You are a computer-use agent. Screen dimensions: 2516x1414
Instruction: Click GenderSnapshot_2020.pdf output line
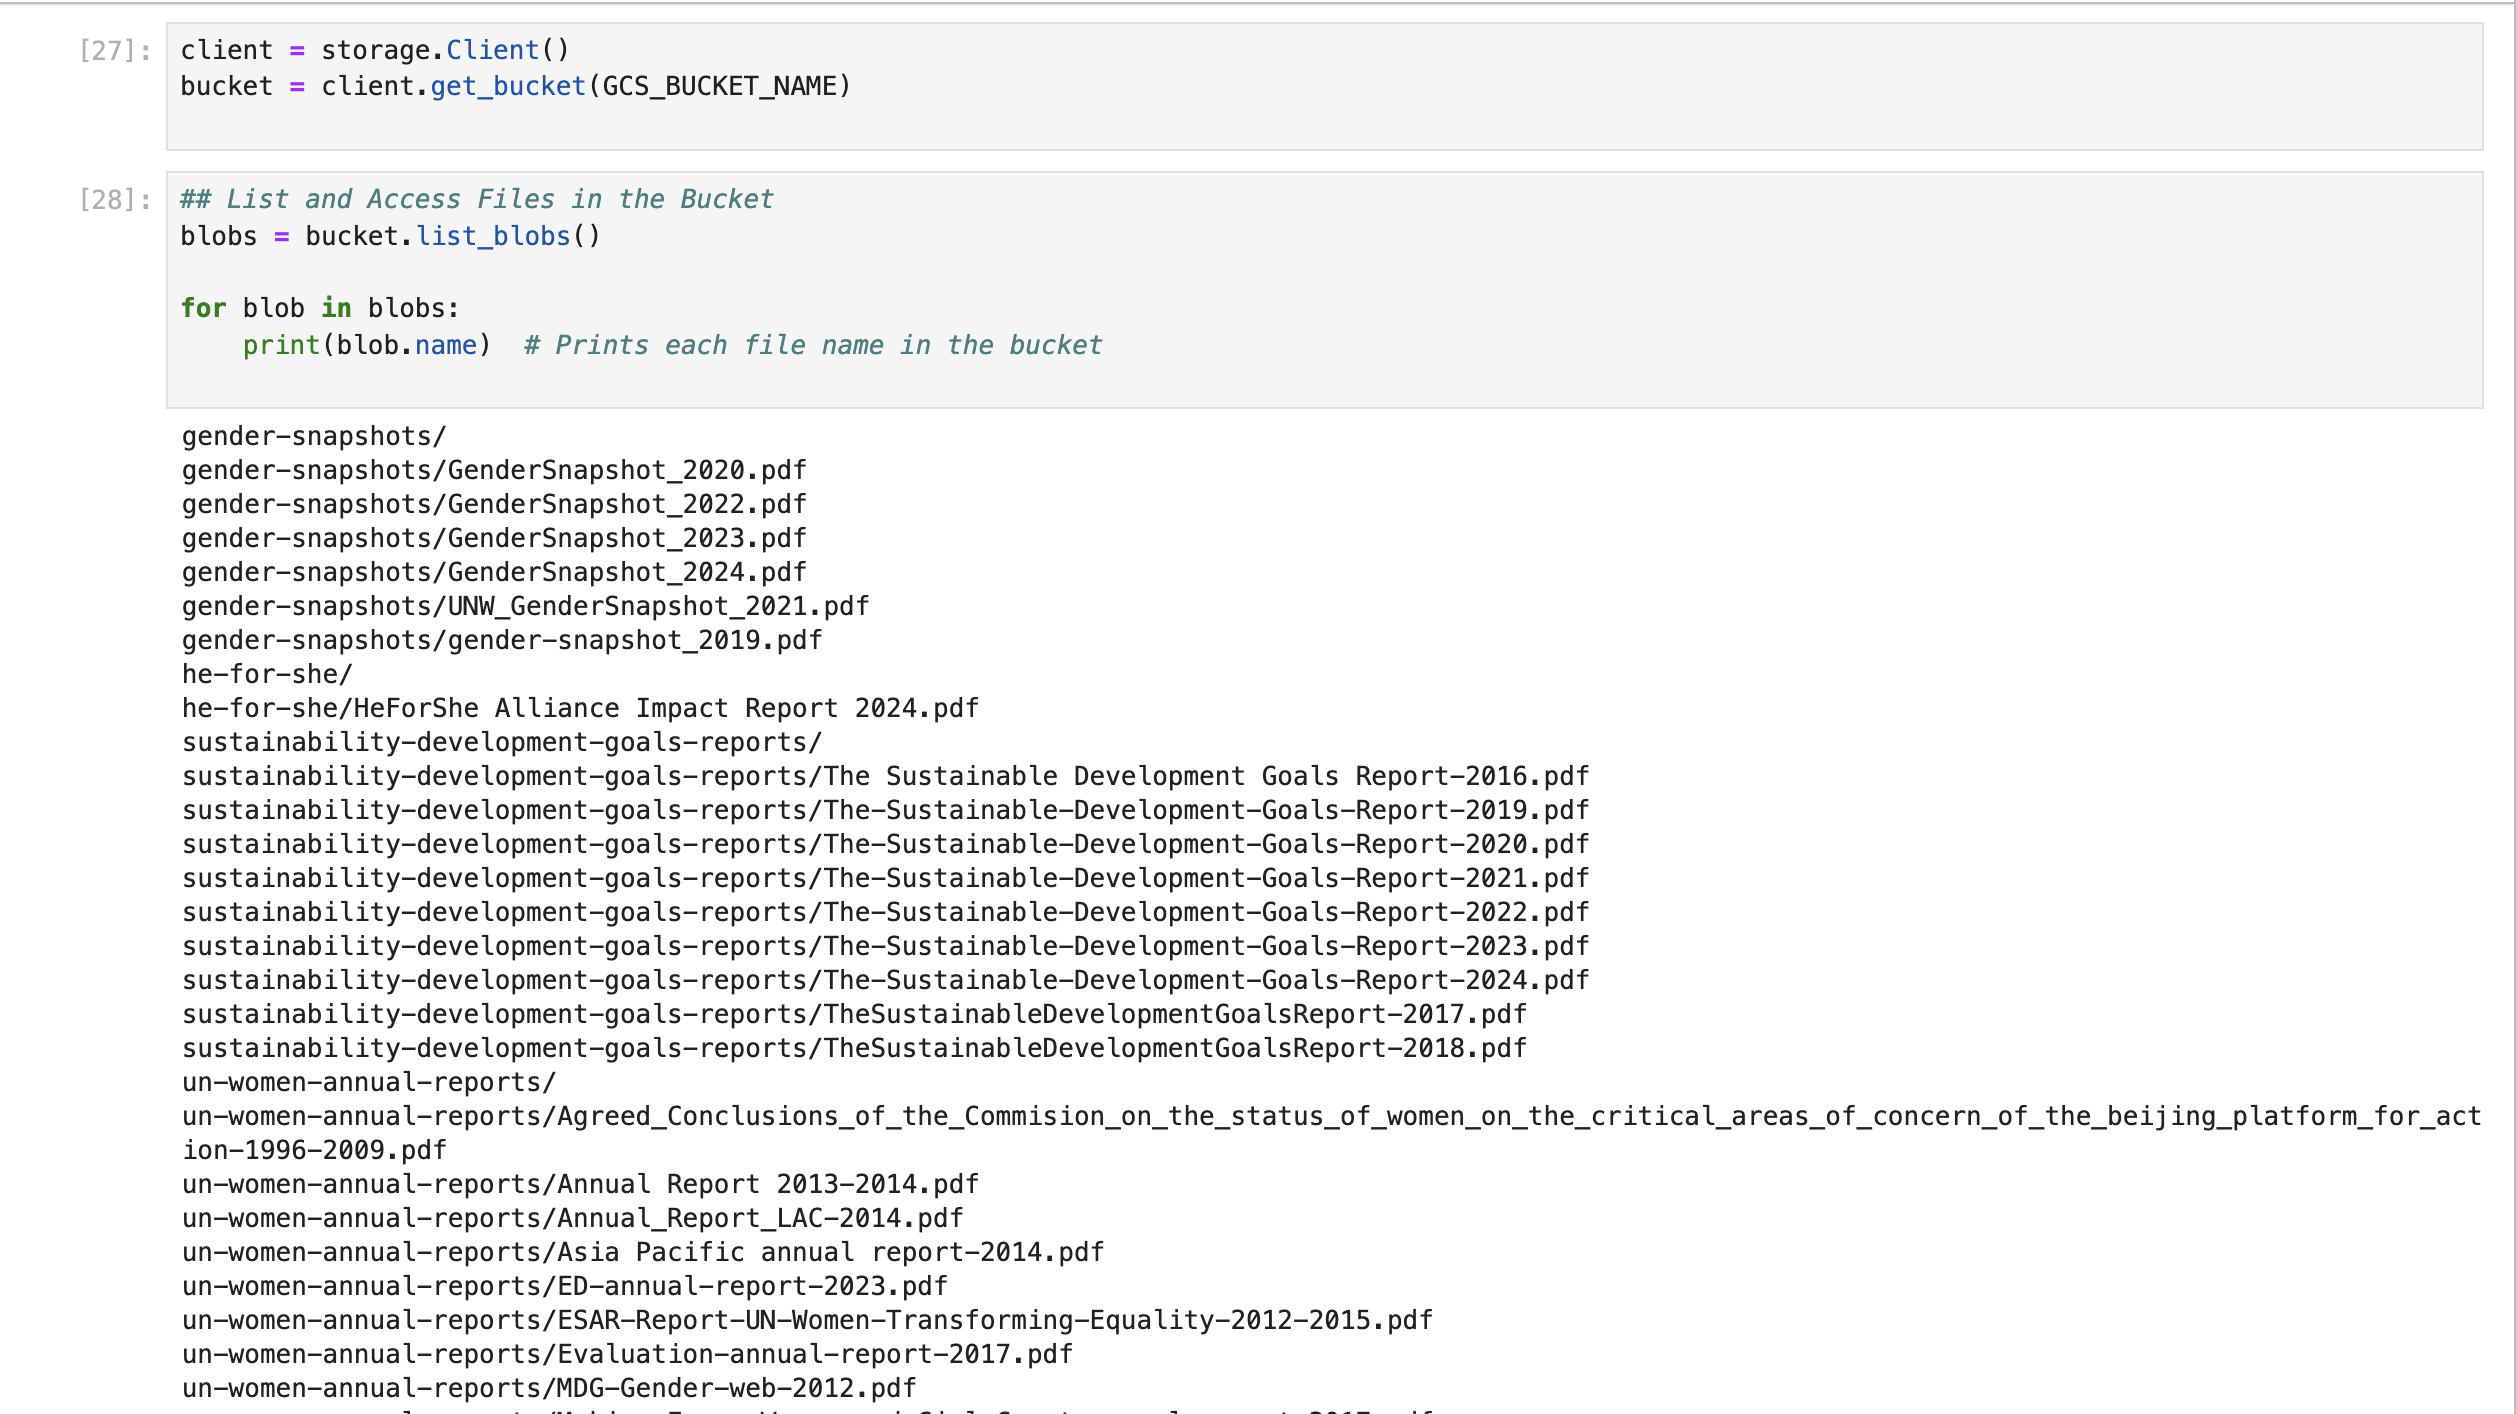coord(493,470)
